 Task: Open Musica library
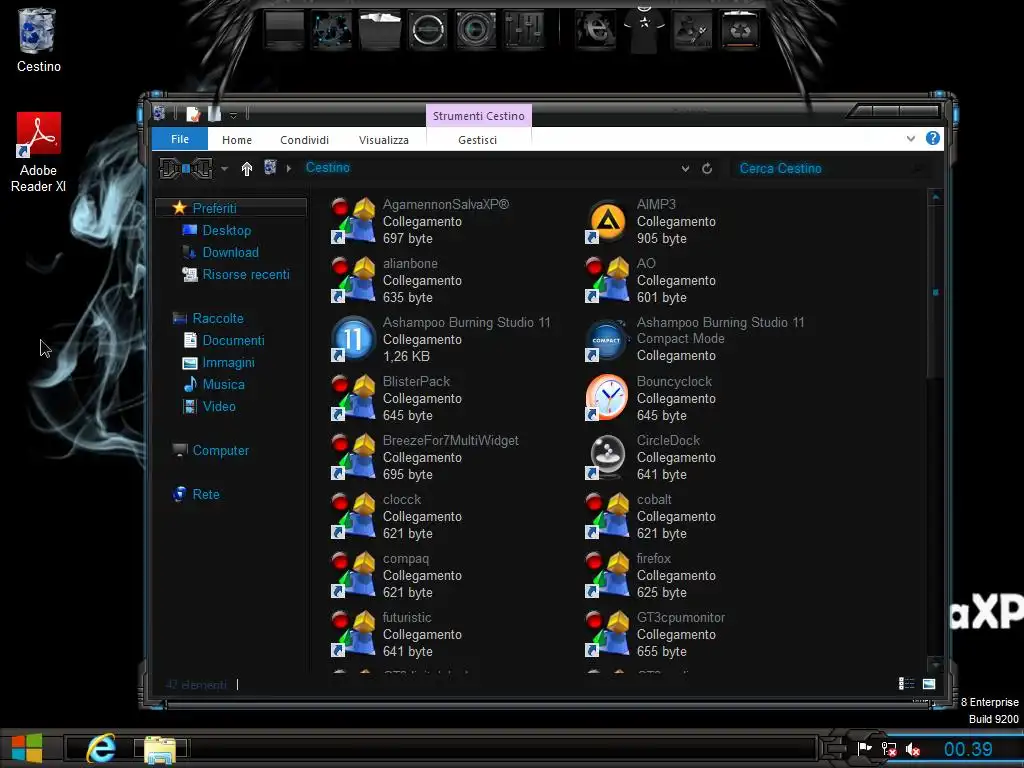tap(223, 384)
